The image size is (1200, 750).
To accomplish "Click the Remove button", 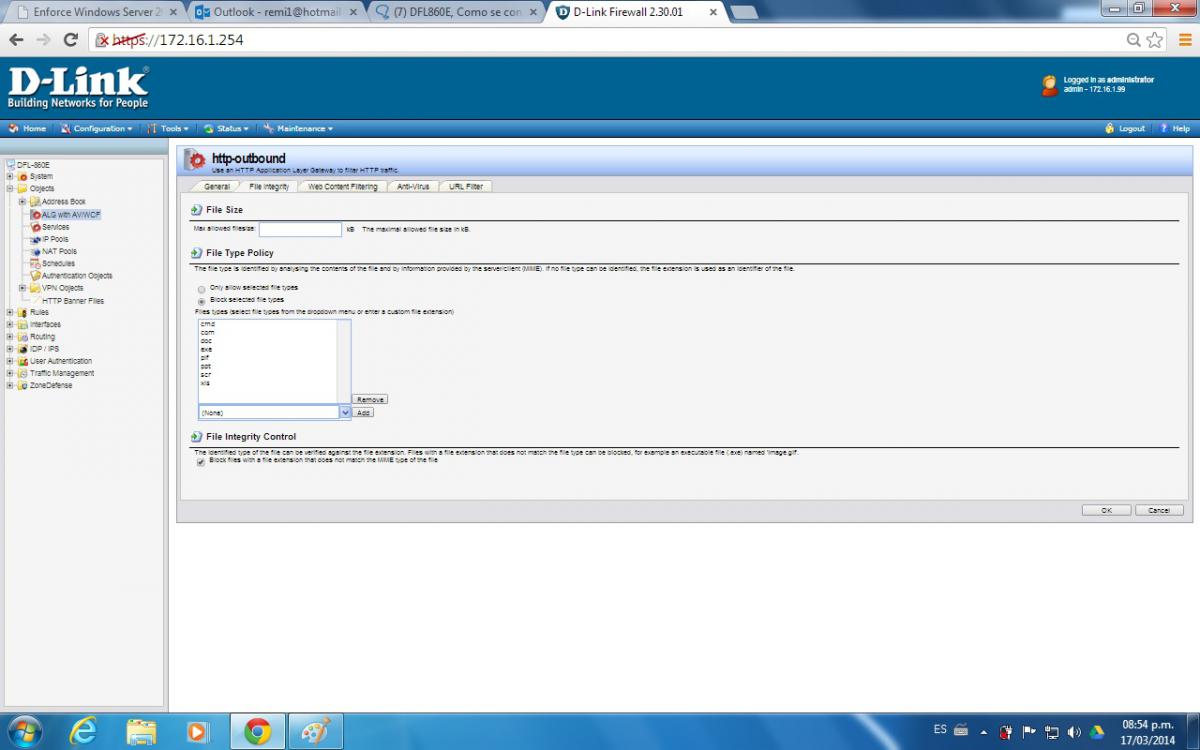I will pyautogui.click(x=370, y=400).
